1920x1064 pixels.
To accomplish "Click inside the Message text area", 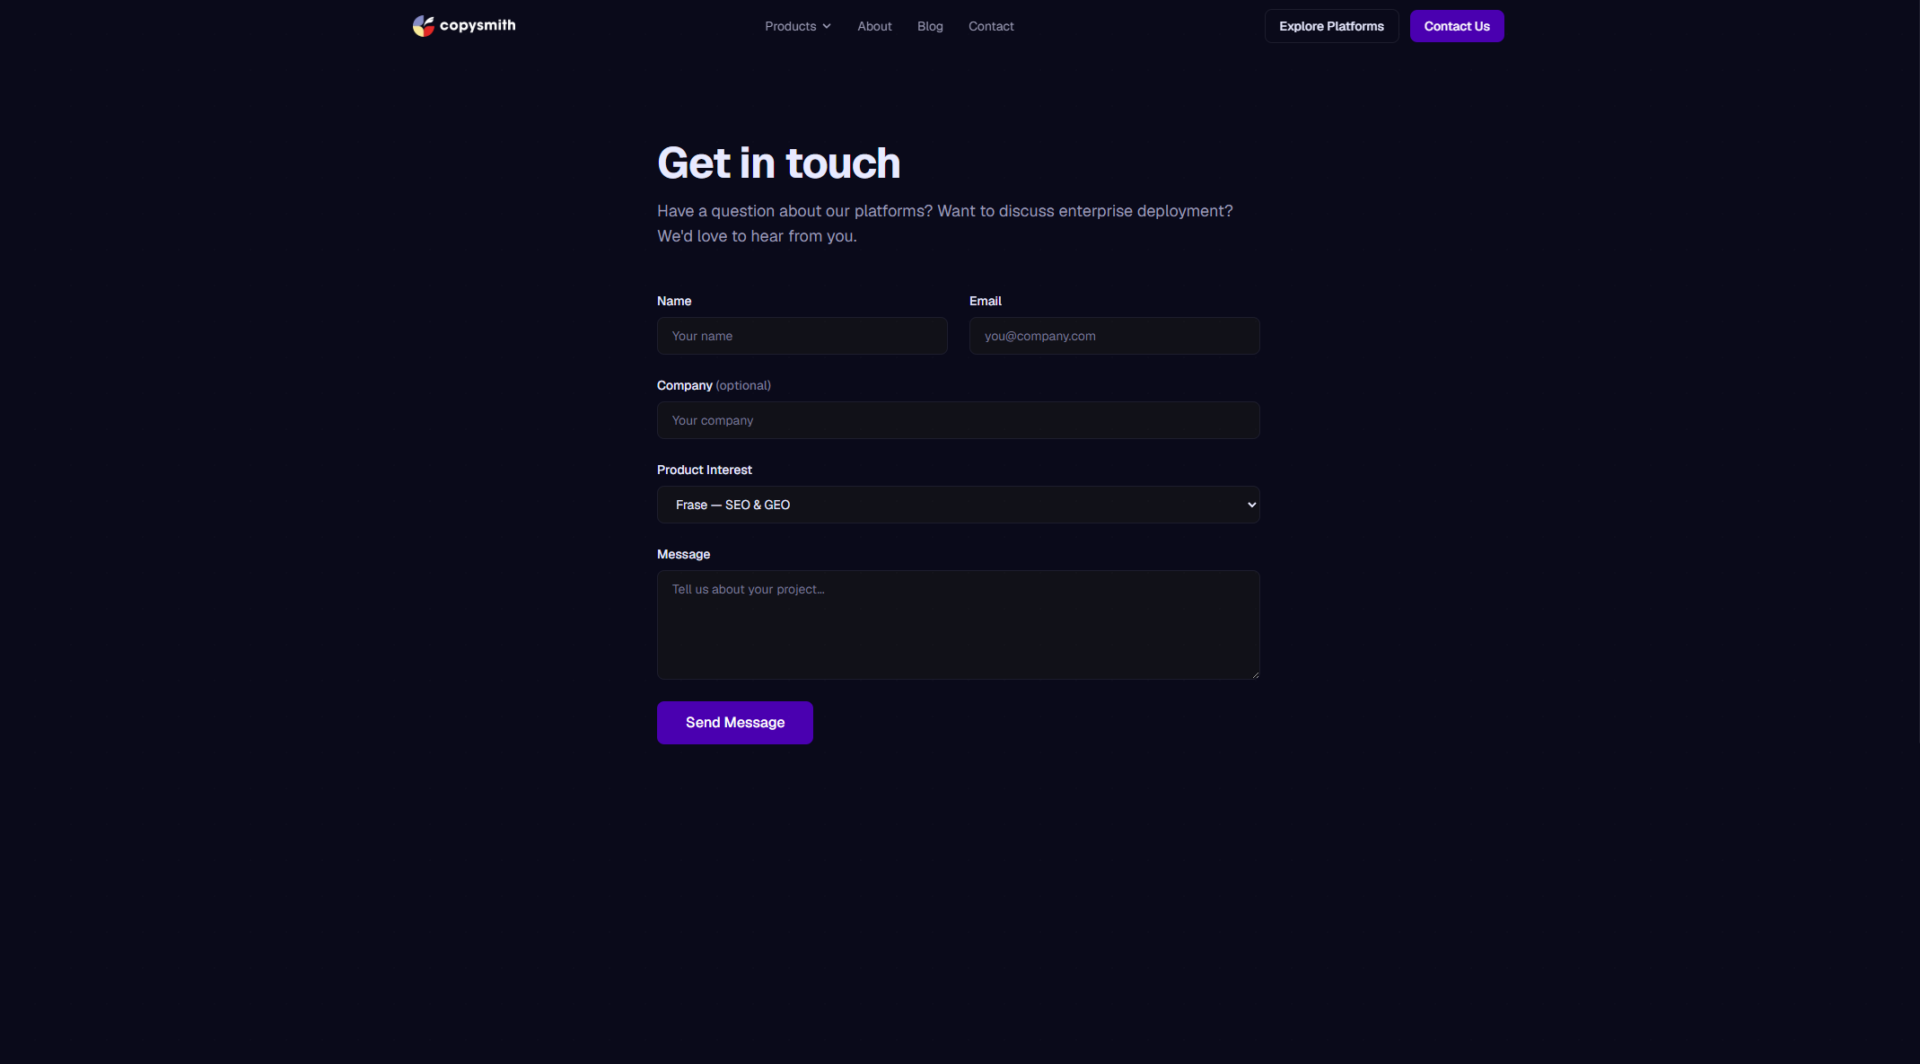I will coord(957,625).
